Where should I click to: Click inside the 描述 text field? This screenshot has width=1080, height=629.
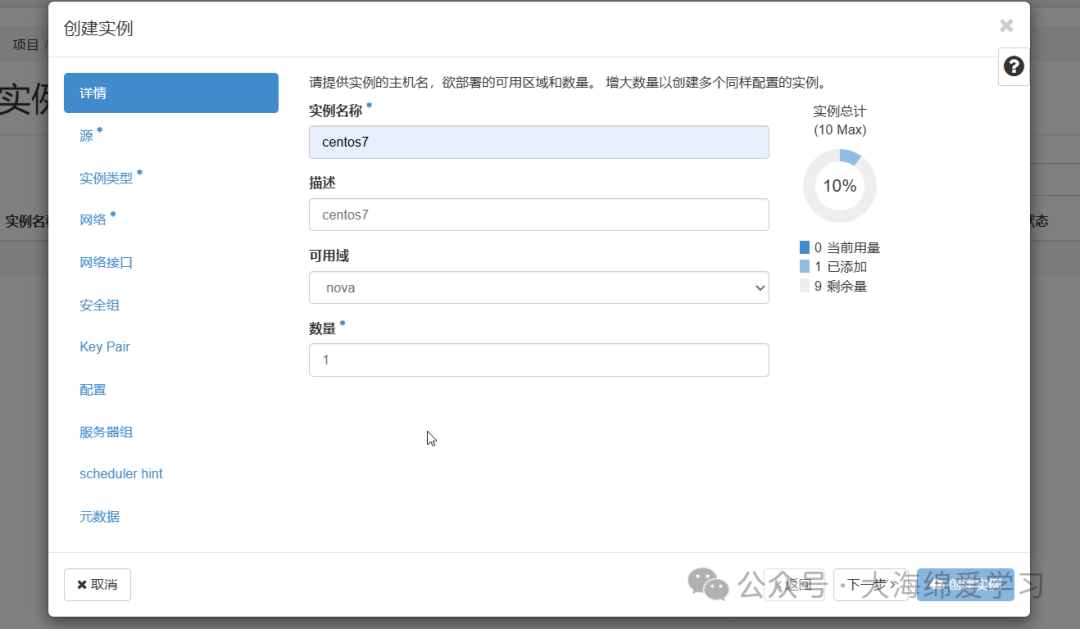pyautogui.click(x=539, y=214)
